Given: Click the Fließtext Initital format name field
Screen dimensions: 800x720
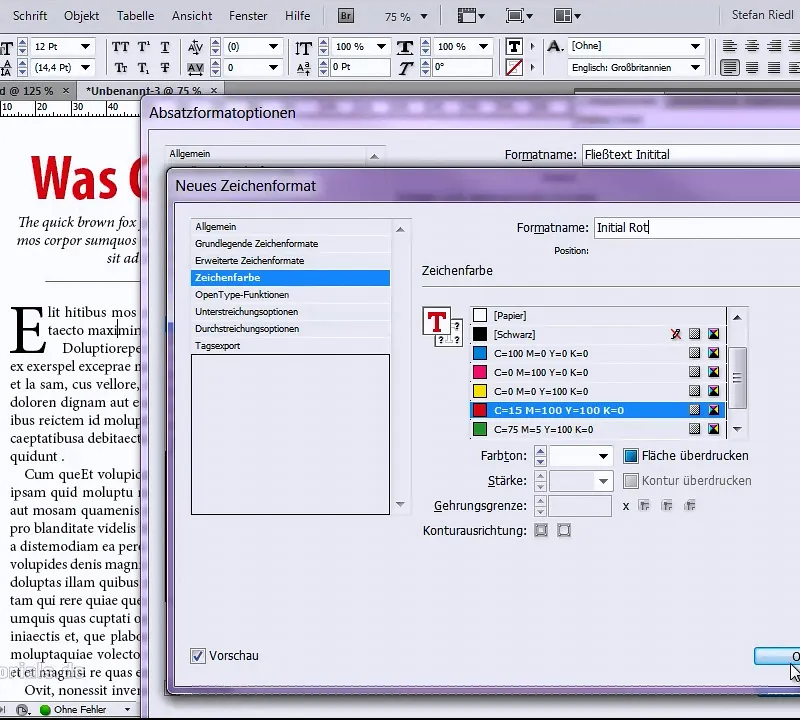Looking at the screenshot, I should (x=691, y=155).
